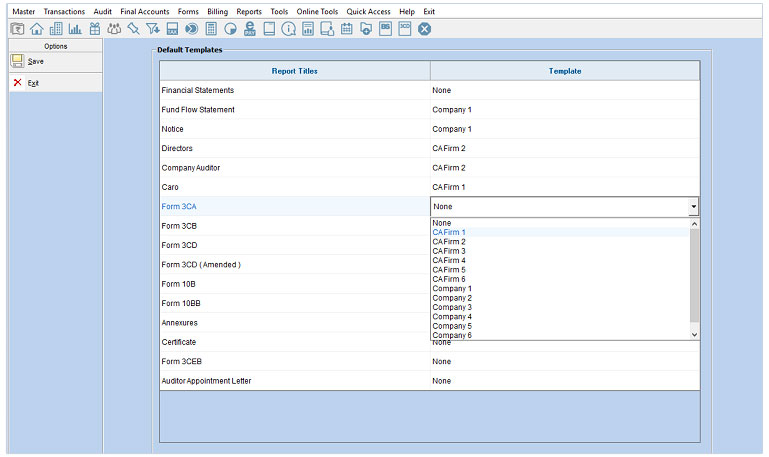This screenshot has width=769, height=457.
Task: Expand the Form 3CA template dropdown arrow
Action: coord(693,207)
